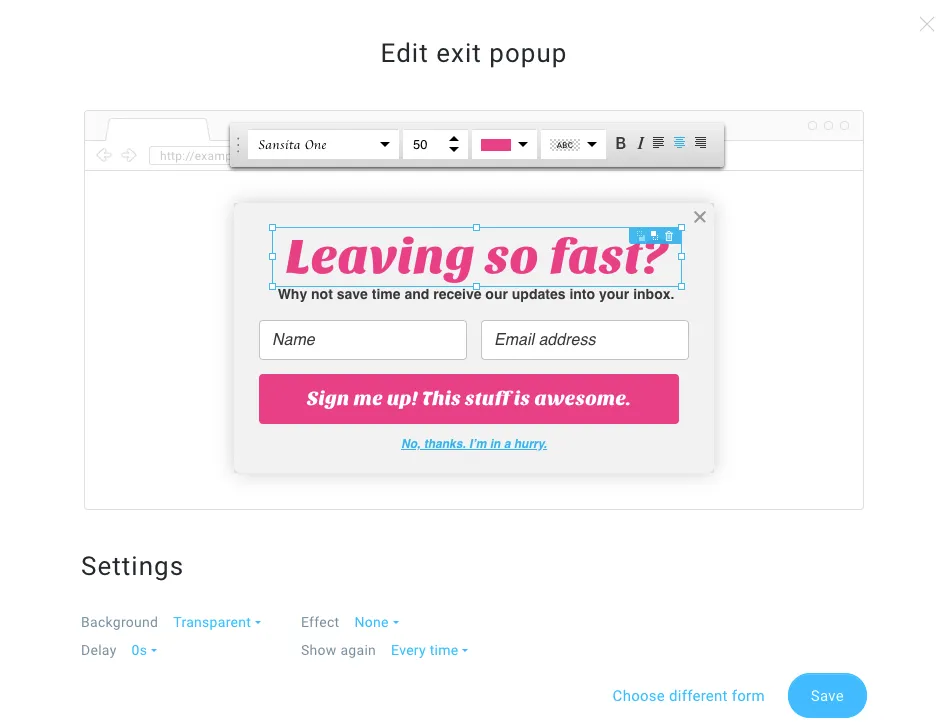Toggle bold formatting in text toolbar
944x727 pixels.
[621, 143]
